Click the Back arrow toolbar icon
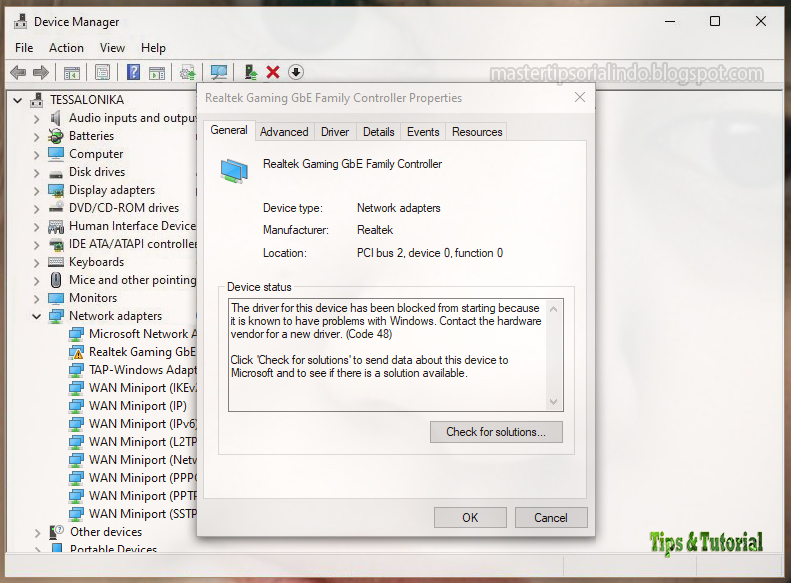791x583 pixels. tap(18, 73)
